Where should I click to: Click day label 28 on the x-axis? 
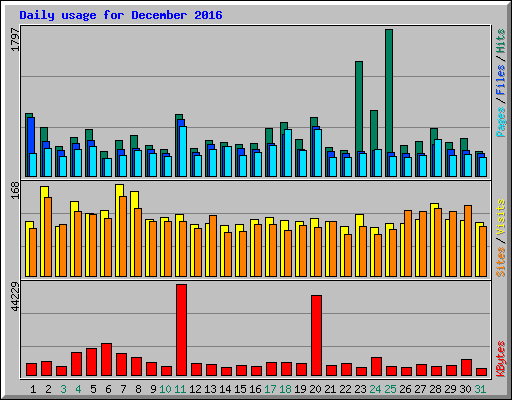435,389
